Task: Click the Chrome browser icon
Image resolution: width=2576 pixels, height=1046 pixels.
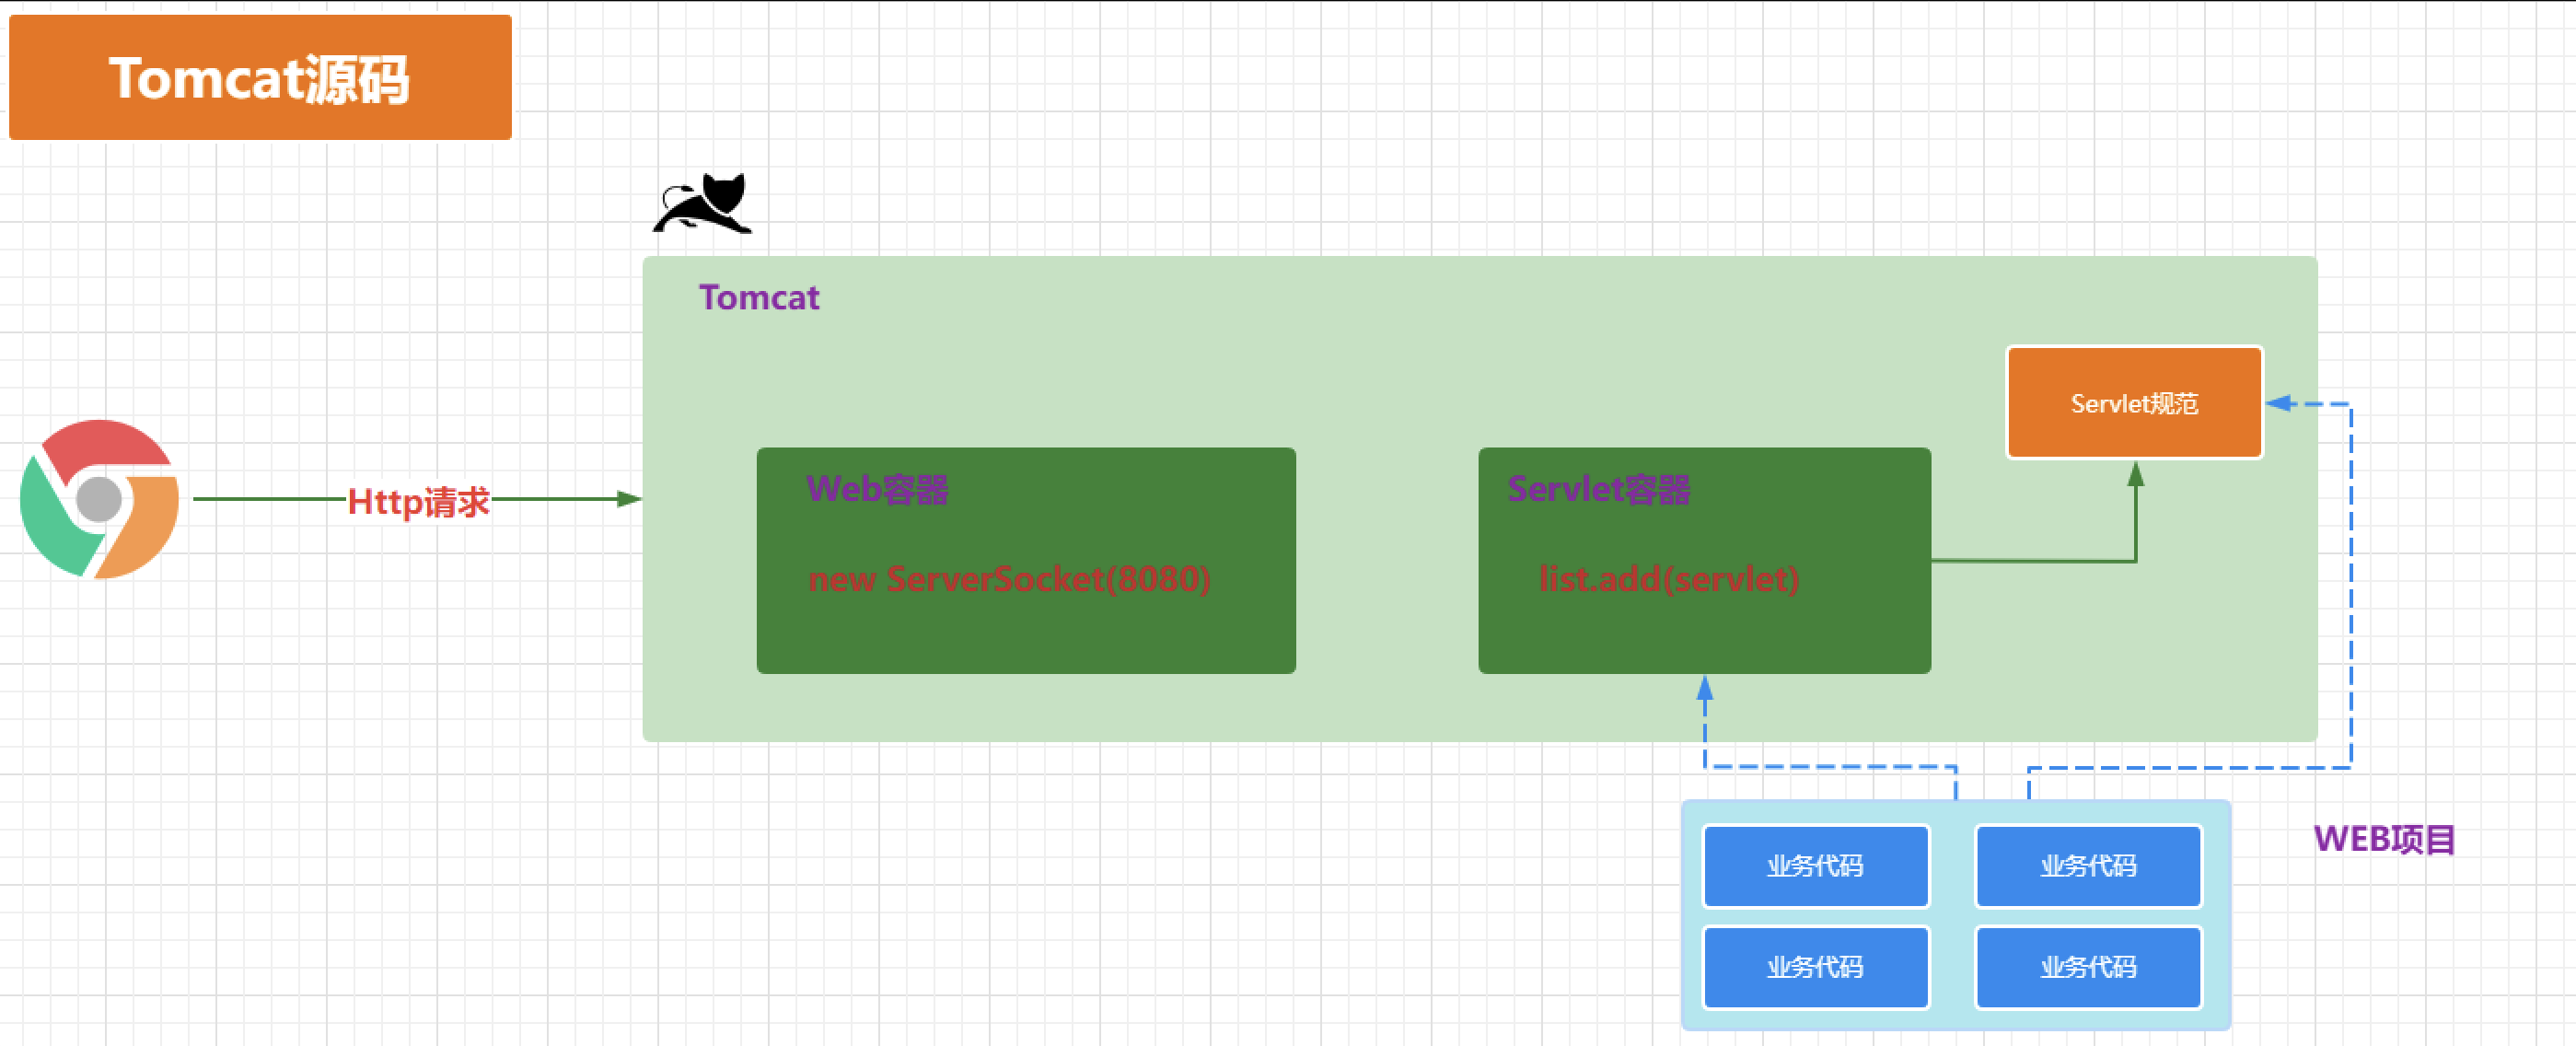Action: 99,498
